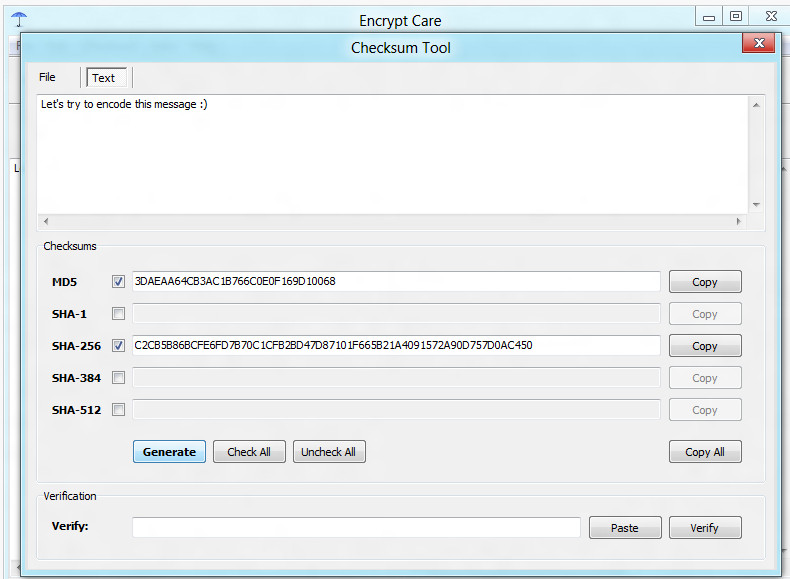
Task: Paste a hash into Verify field
Action: pyautogui.click(x=625, y=528)
